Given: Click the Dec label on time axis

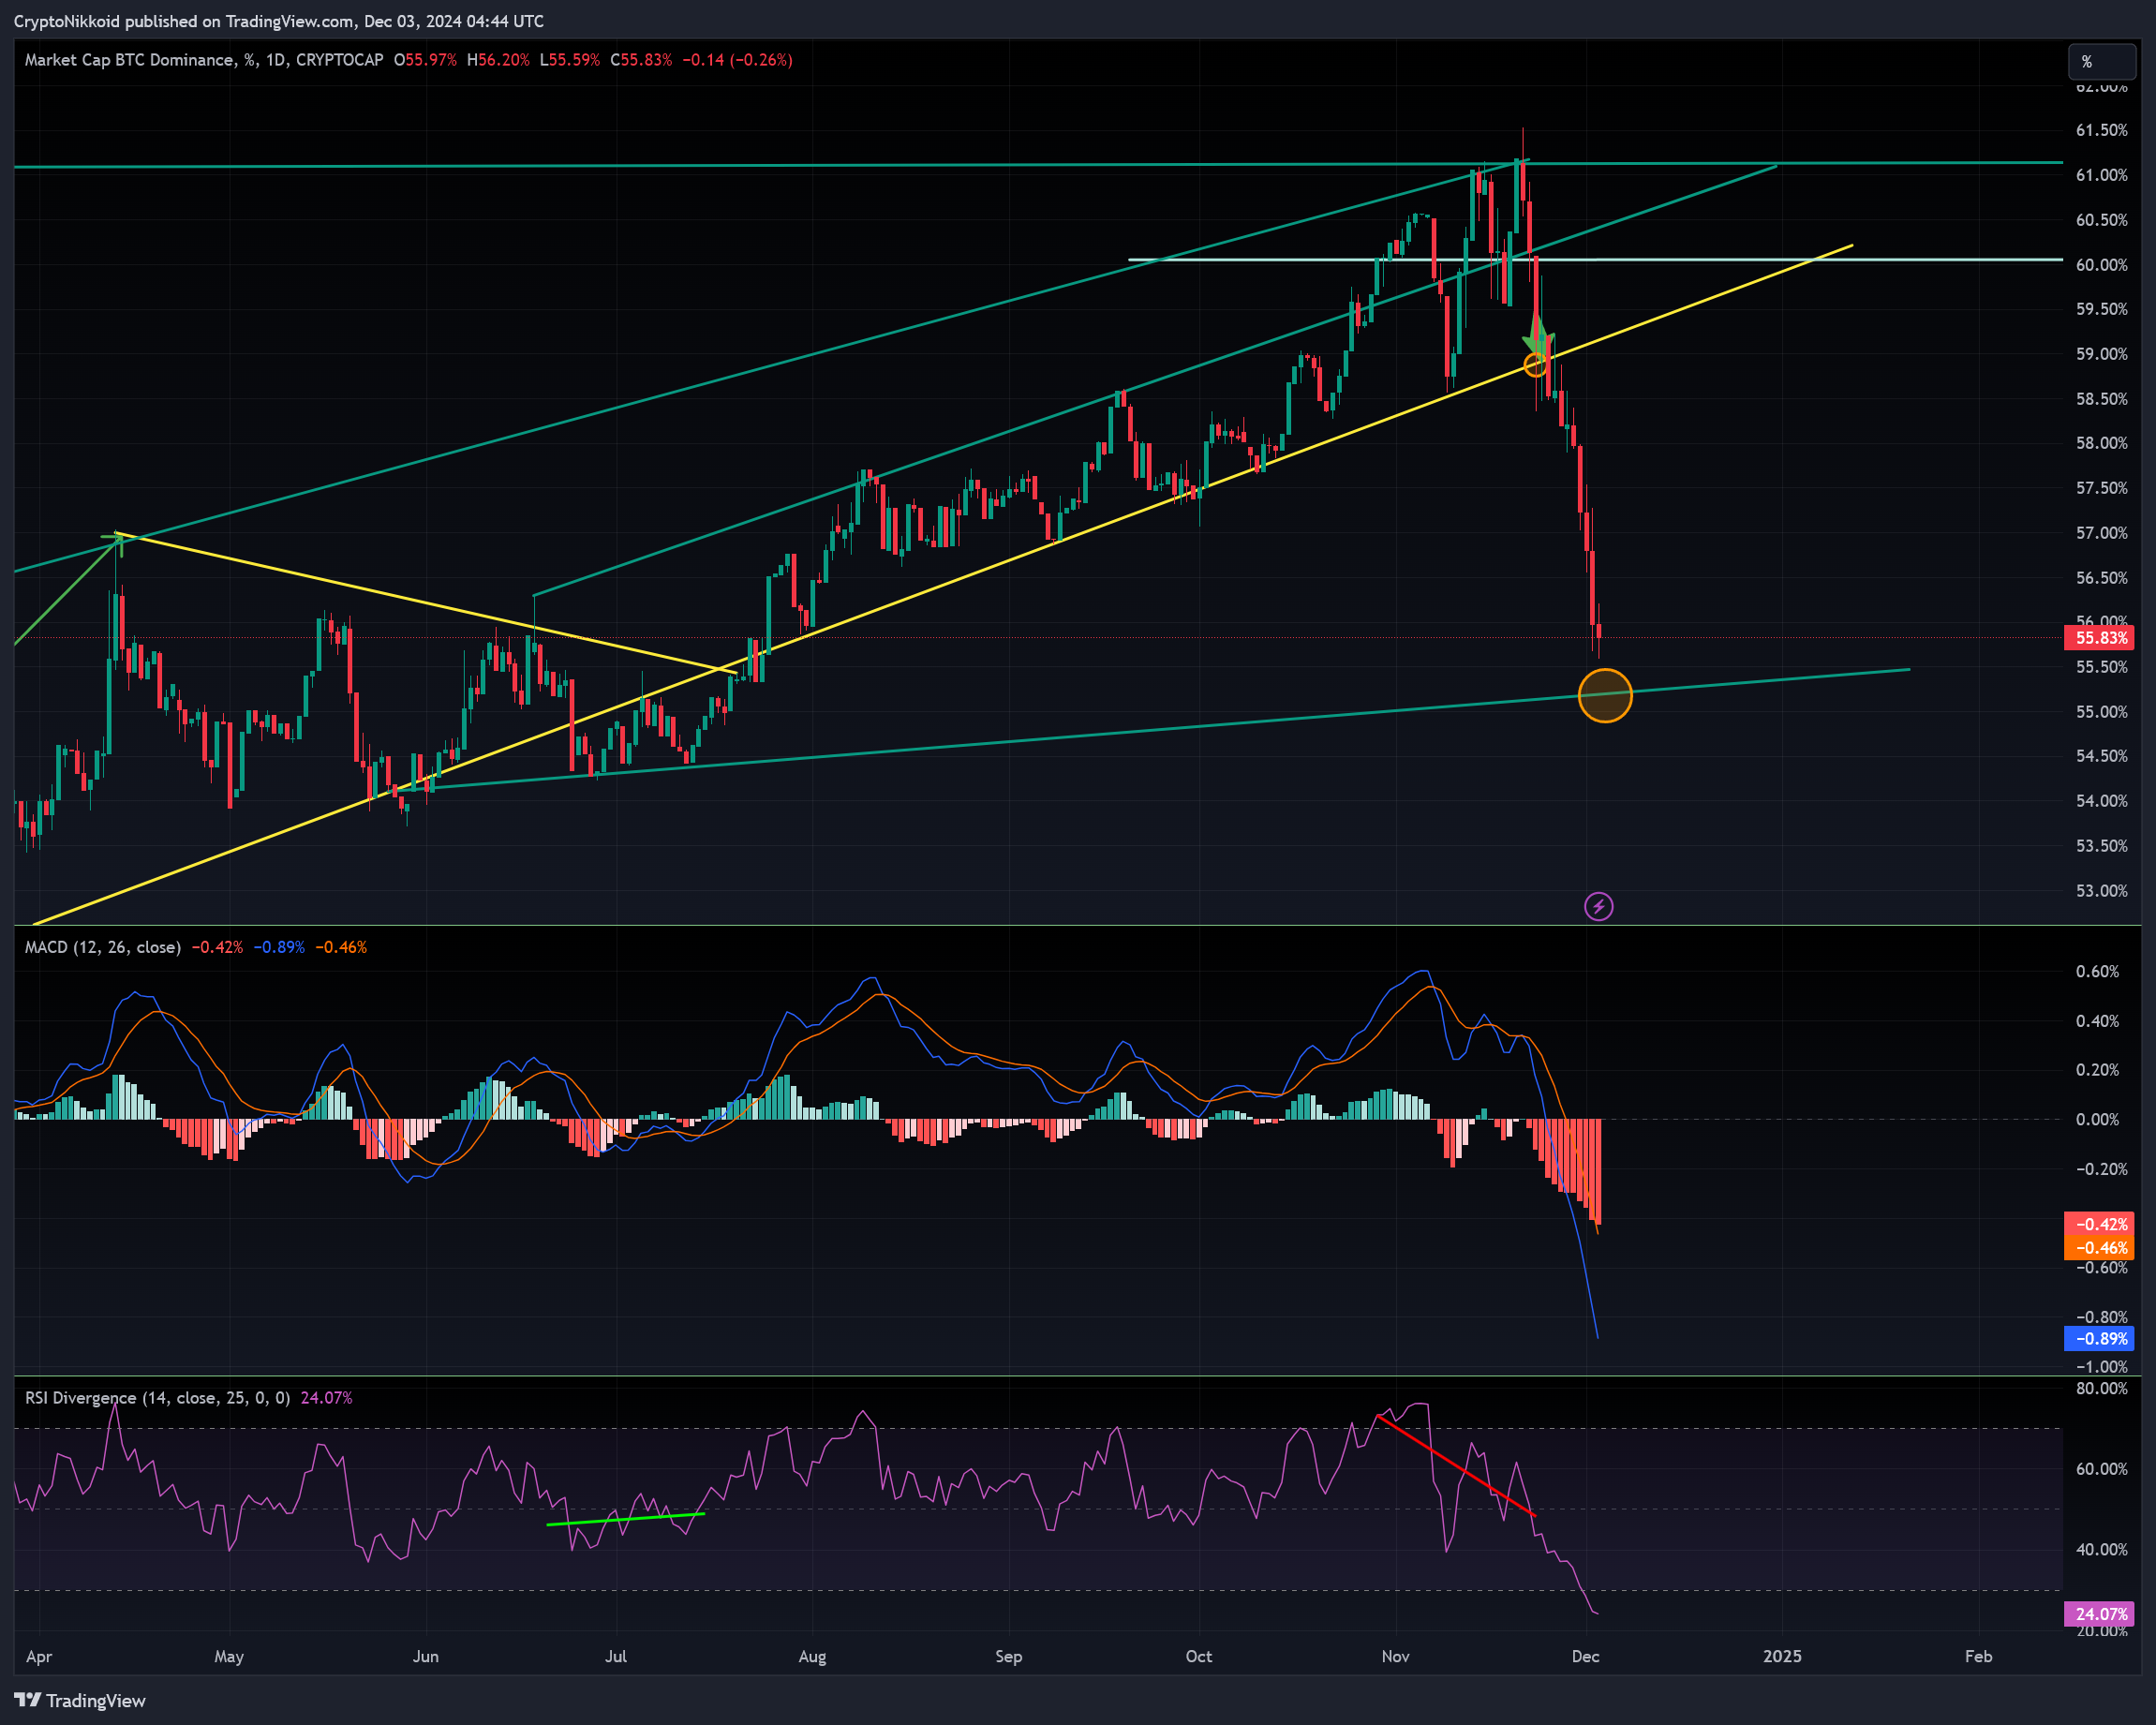Looking at the screenshot, I should coord(1586,1657).
